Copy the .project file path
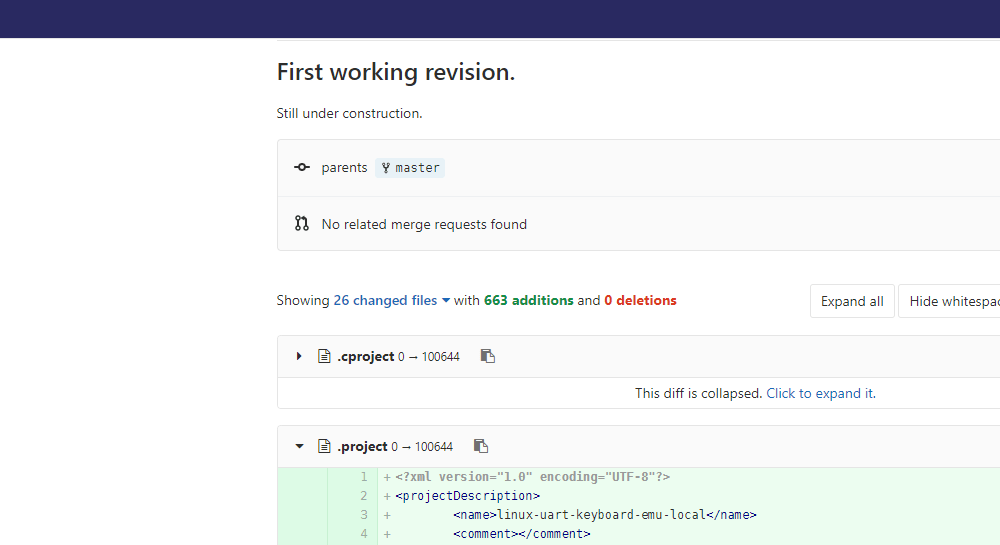1000x545 pixels. click(x=481, y=446)
